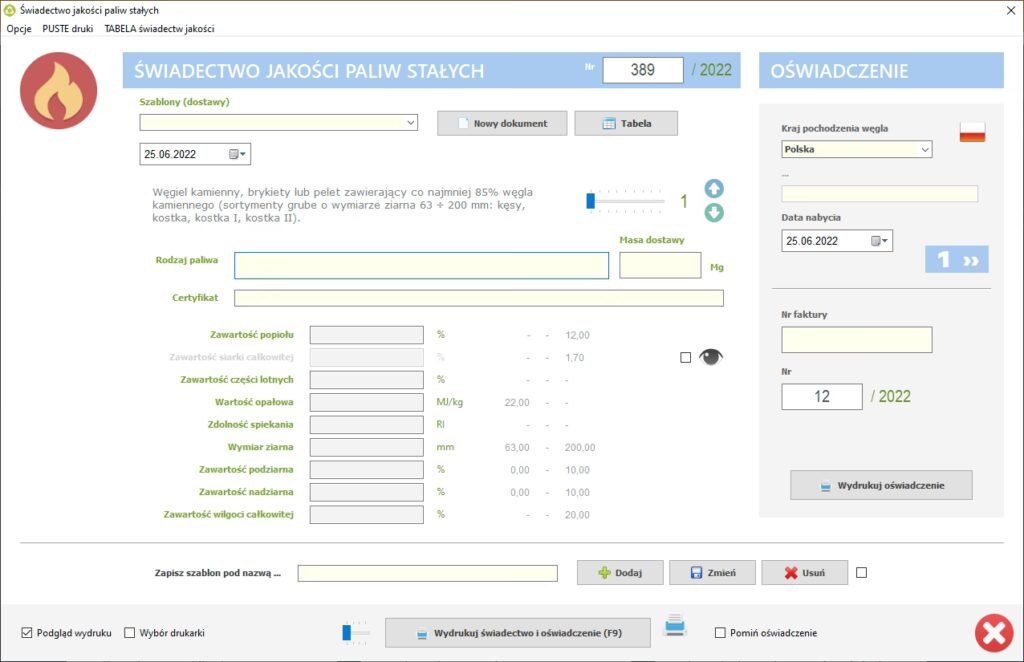Toggle the Podgląd wydruku checkbox
This screenshot has width=1024, height=662.
[x=27, y=633]
